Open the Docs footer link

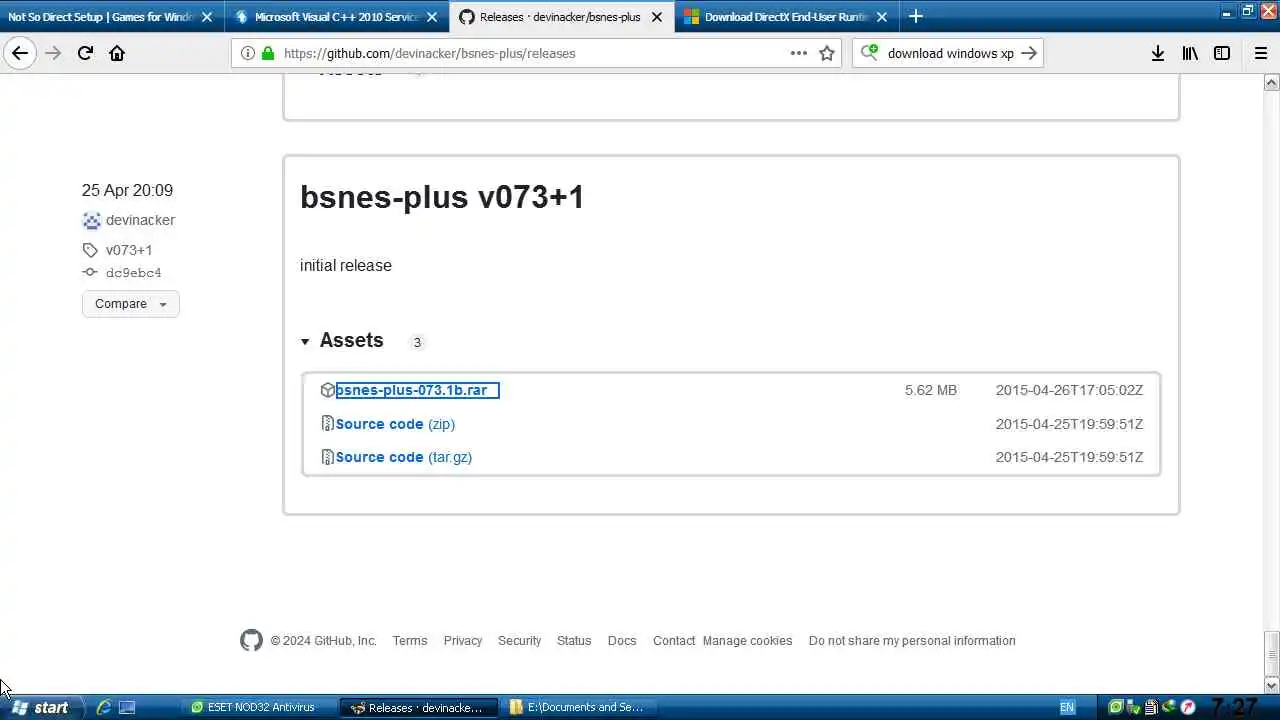[x=622, y=641]
